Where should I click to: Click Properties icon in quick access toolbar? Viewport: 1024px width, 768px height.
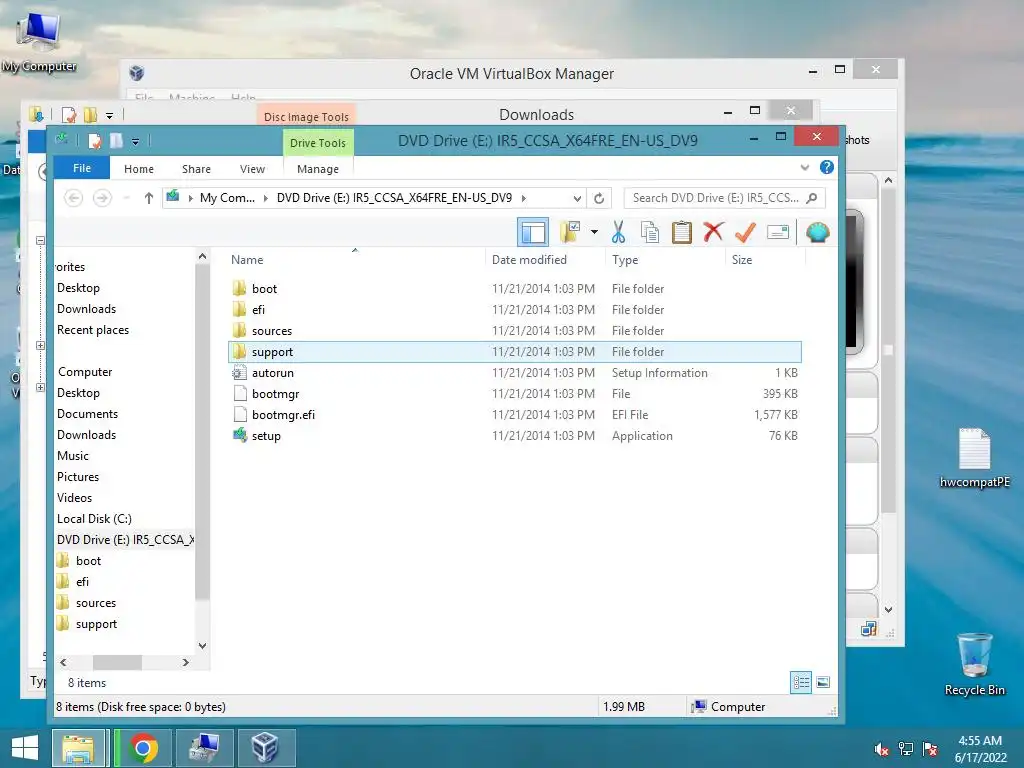pos(95,140)
